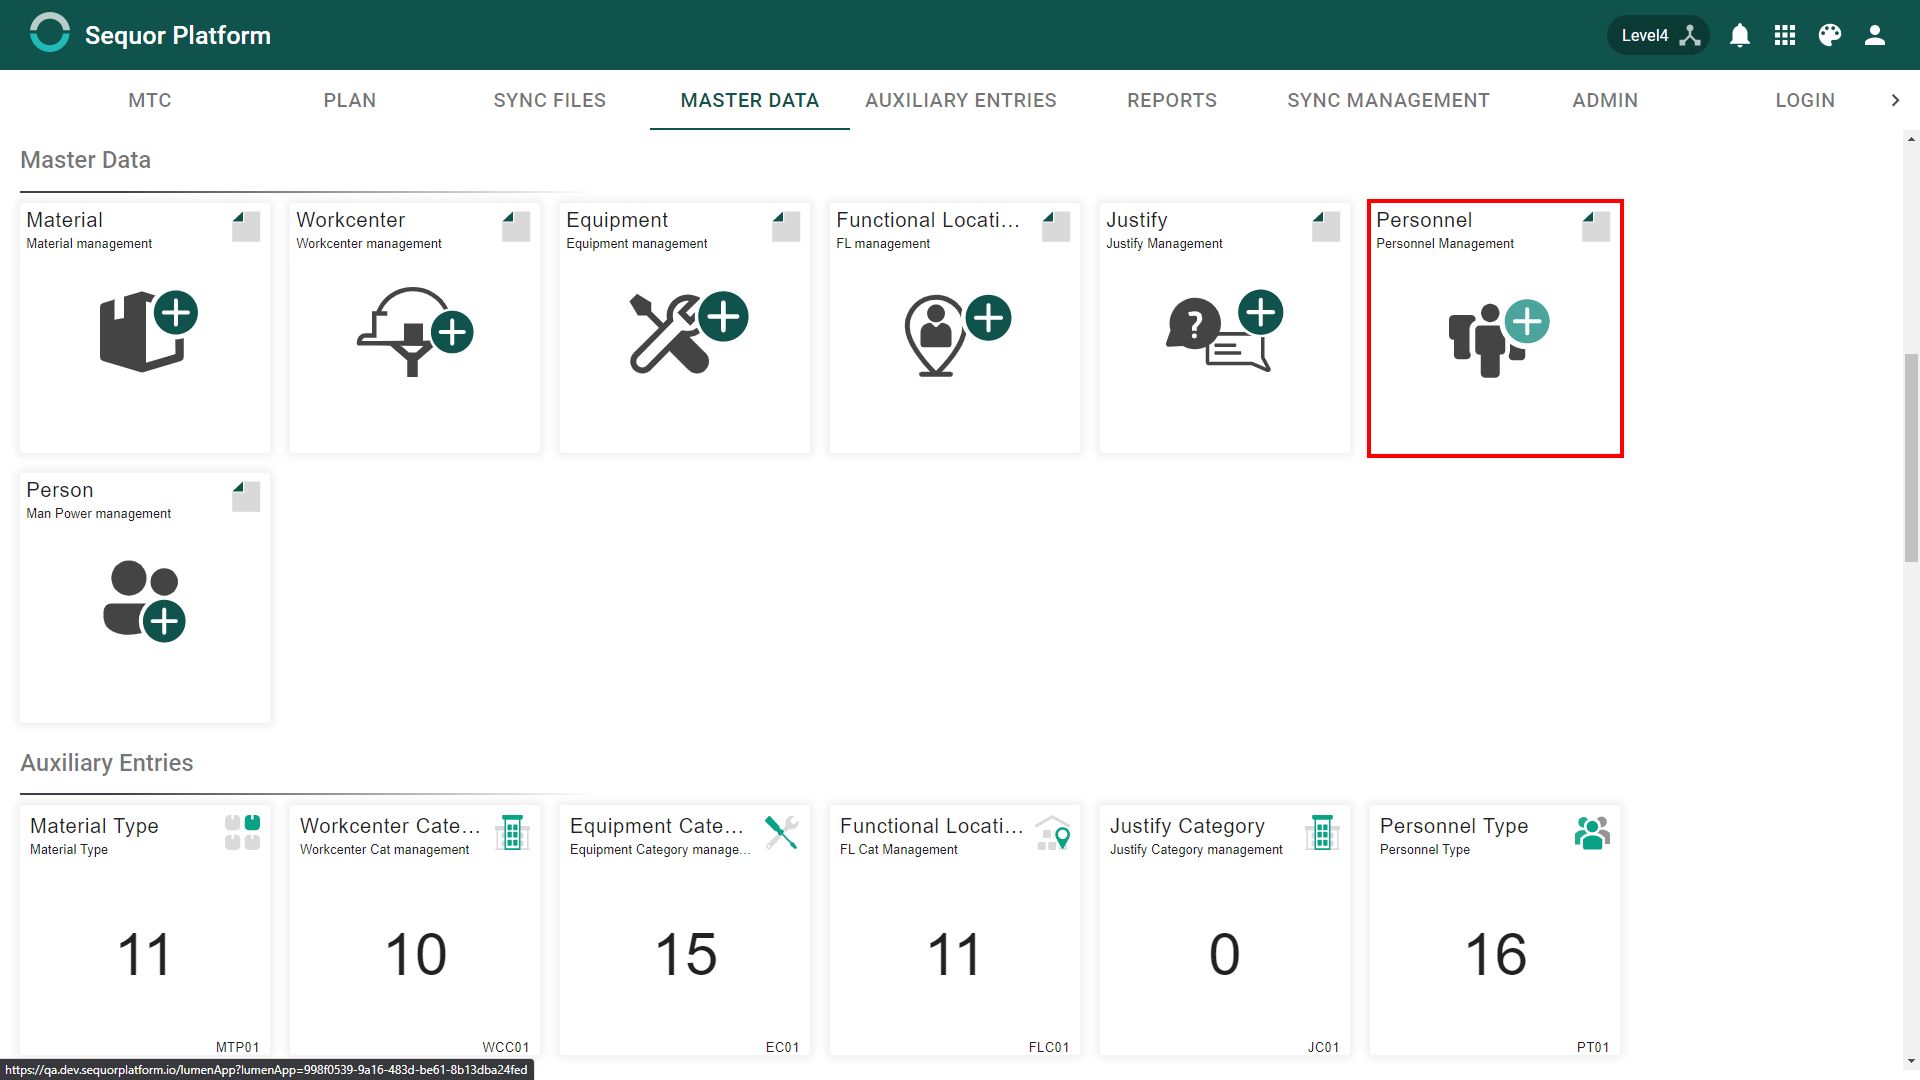Switch to the SYNC FILES tab
Screen dimensions: 1920x1080
tap(550, 100)
